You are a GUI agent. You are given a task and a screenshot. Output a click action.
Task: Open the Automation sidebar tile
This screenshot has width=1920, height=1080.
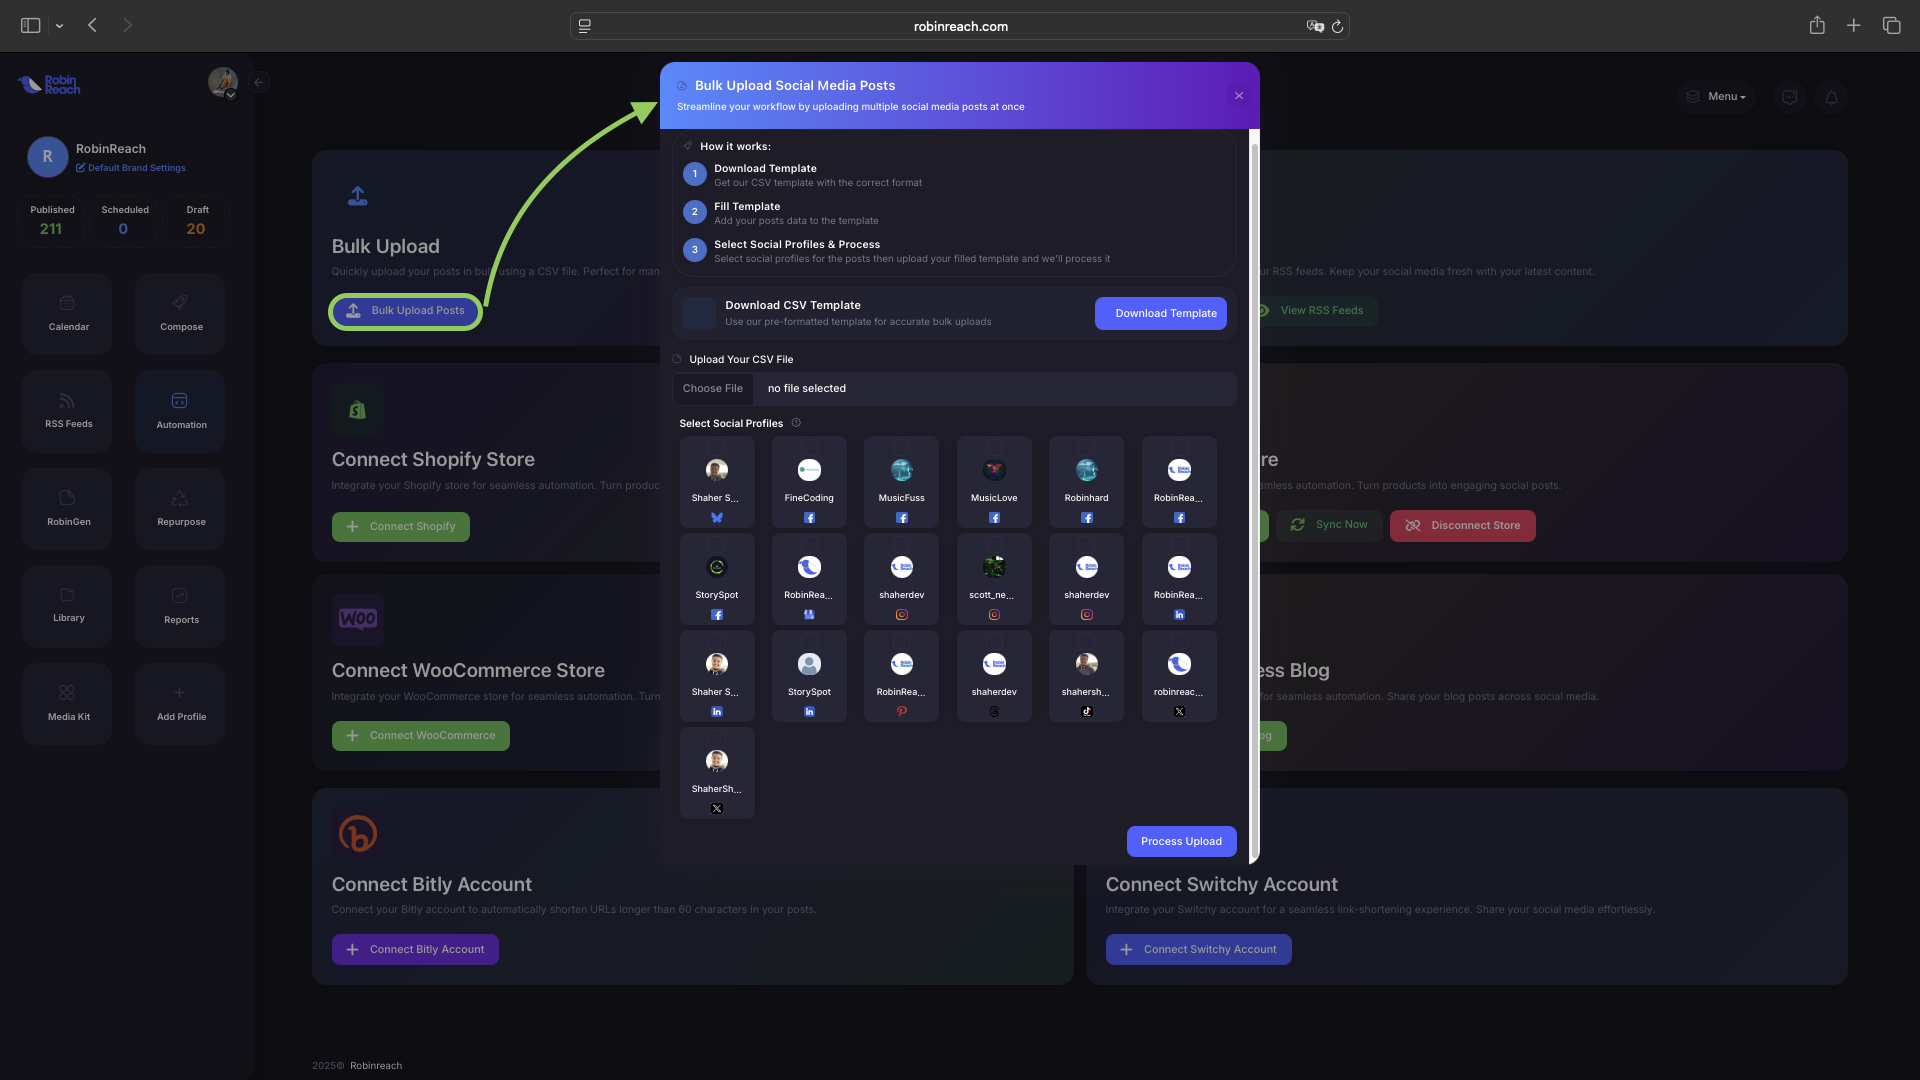181,410
